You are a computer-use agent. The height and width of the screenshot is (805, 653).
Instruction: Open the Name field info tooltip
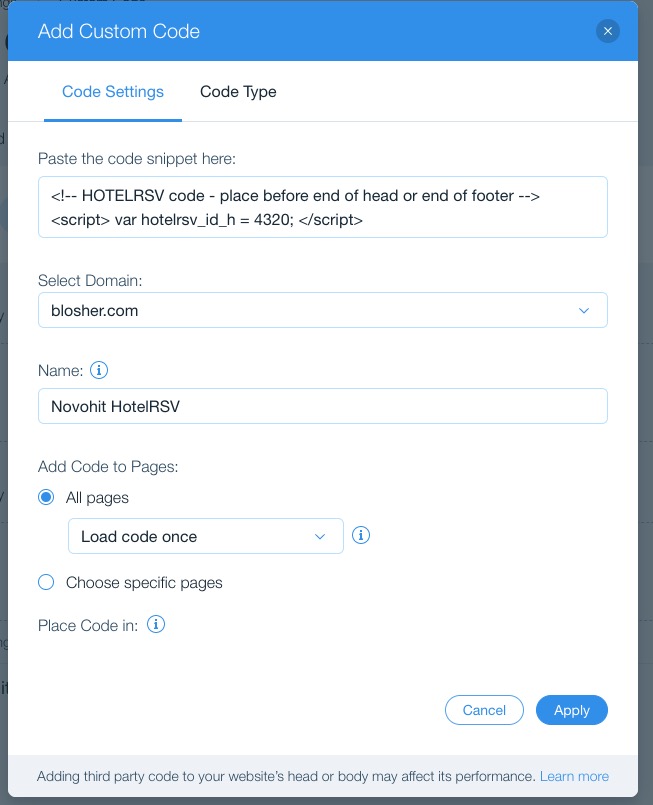point(99,370)
